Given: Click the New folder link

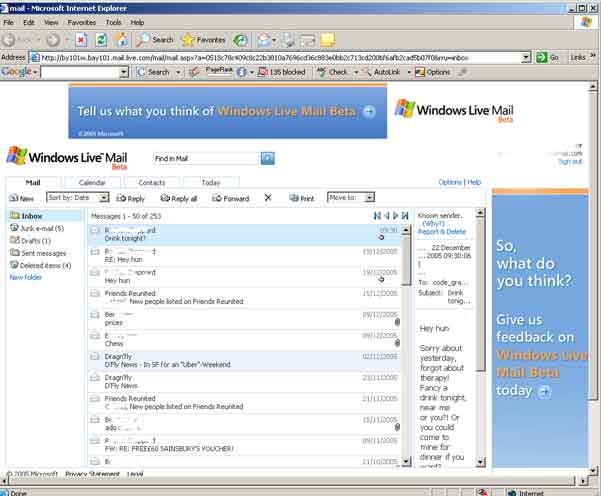Looking at the screenshot, I should 25,277.
